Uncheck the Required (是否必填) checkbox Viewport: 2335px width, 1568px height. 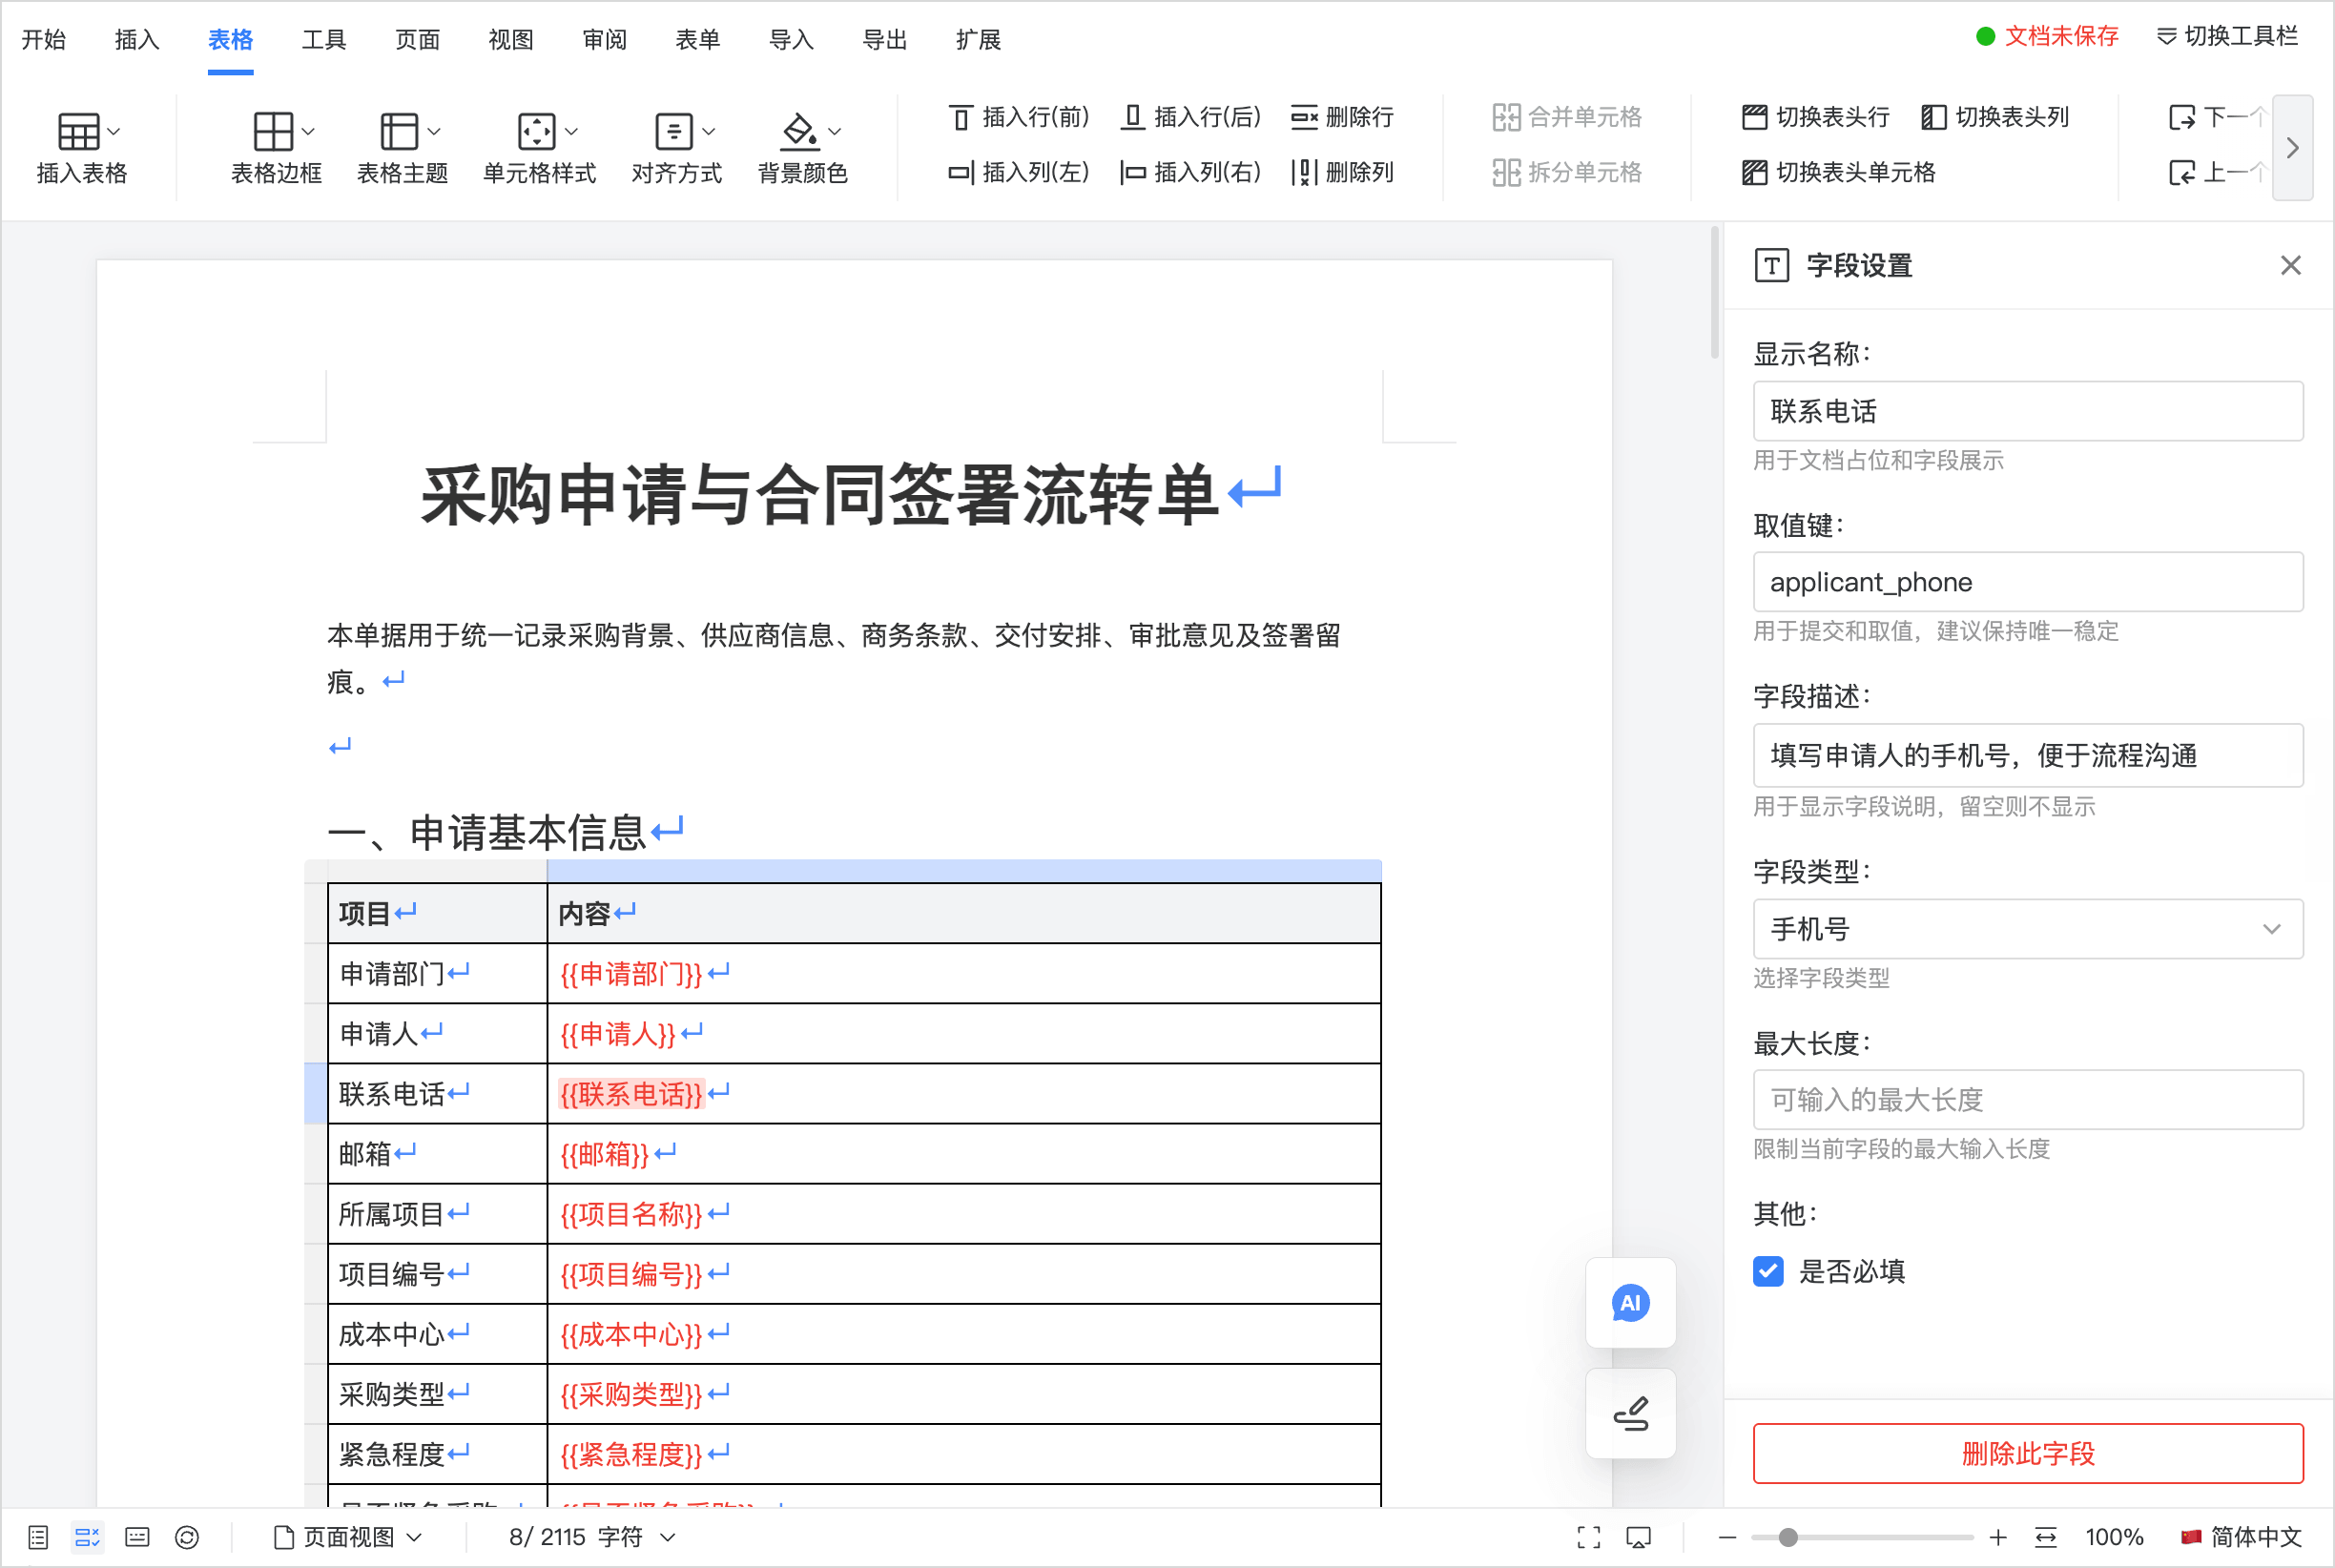pos(1768,1271)
